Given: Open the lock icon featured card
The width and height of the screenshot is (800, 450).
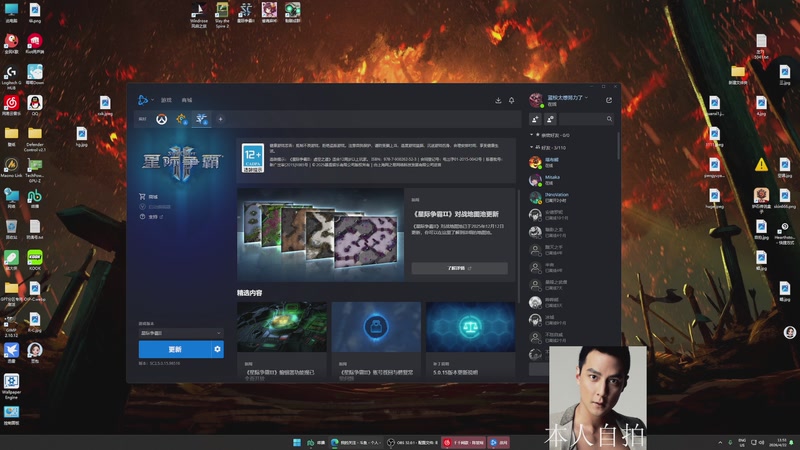Looking at the screenshot, I should click(376, 327).
